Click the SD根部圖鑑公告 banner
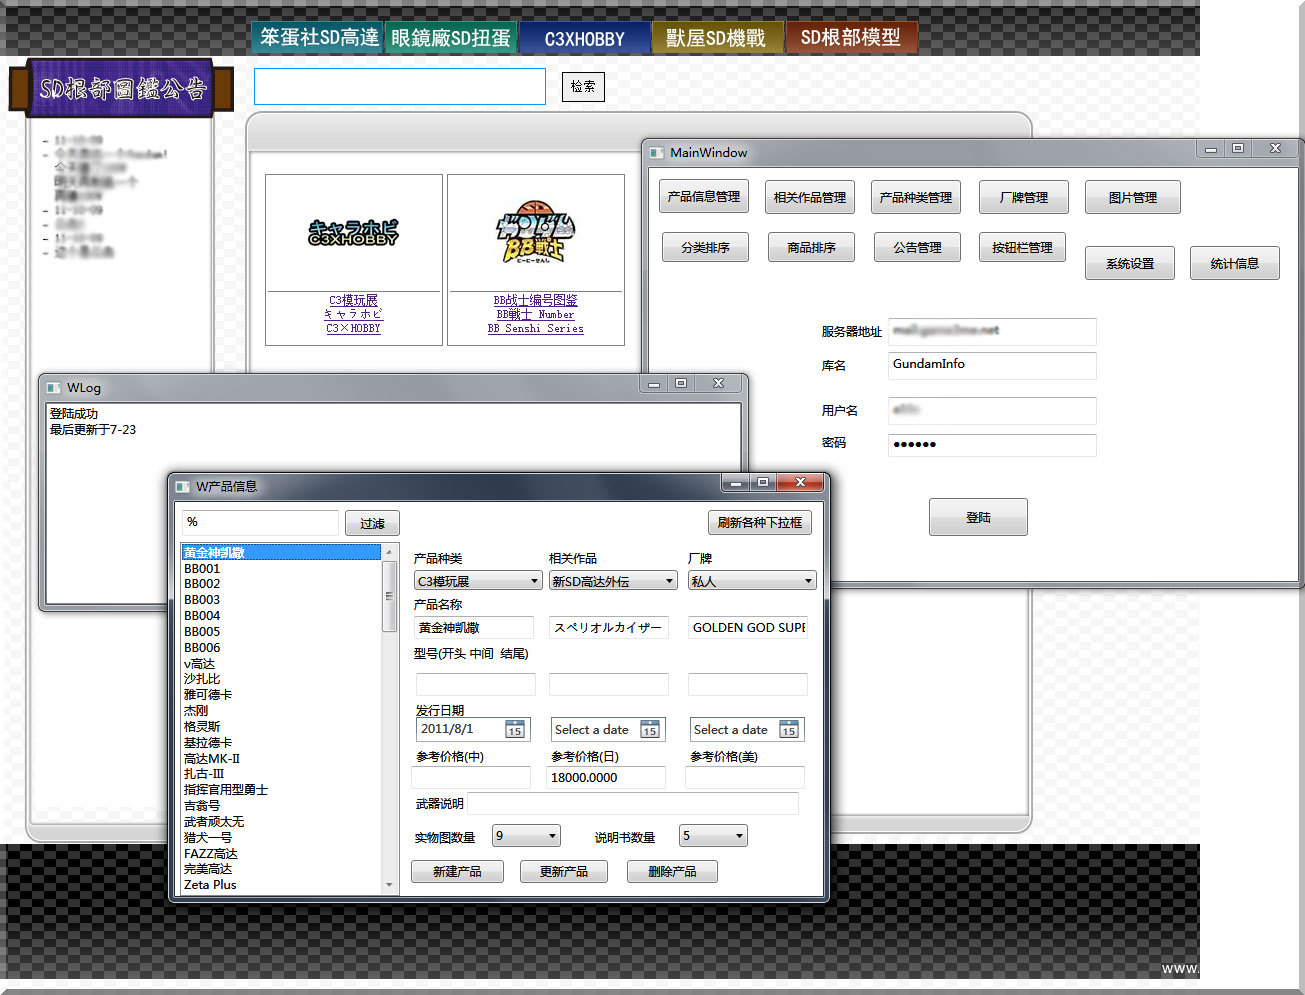Screen dimensions: 1305x995 coord(121,88)
